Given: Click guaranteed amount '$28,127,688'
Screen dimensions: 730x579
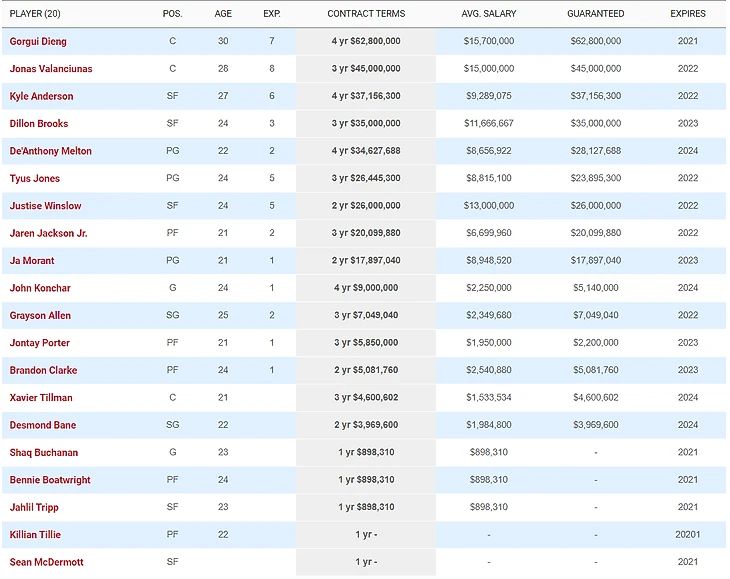Looking at the screenshot, I should pyautogui.click(x=596, y=151).
